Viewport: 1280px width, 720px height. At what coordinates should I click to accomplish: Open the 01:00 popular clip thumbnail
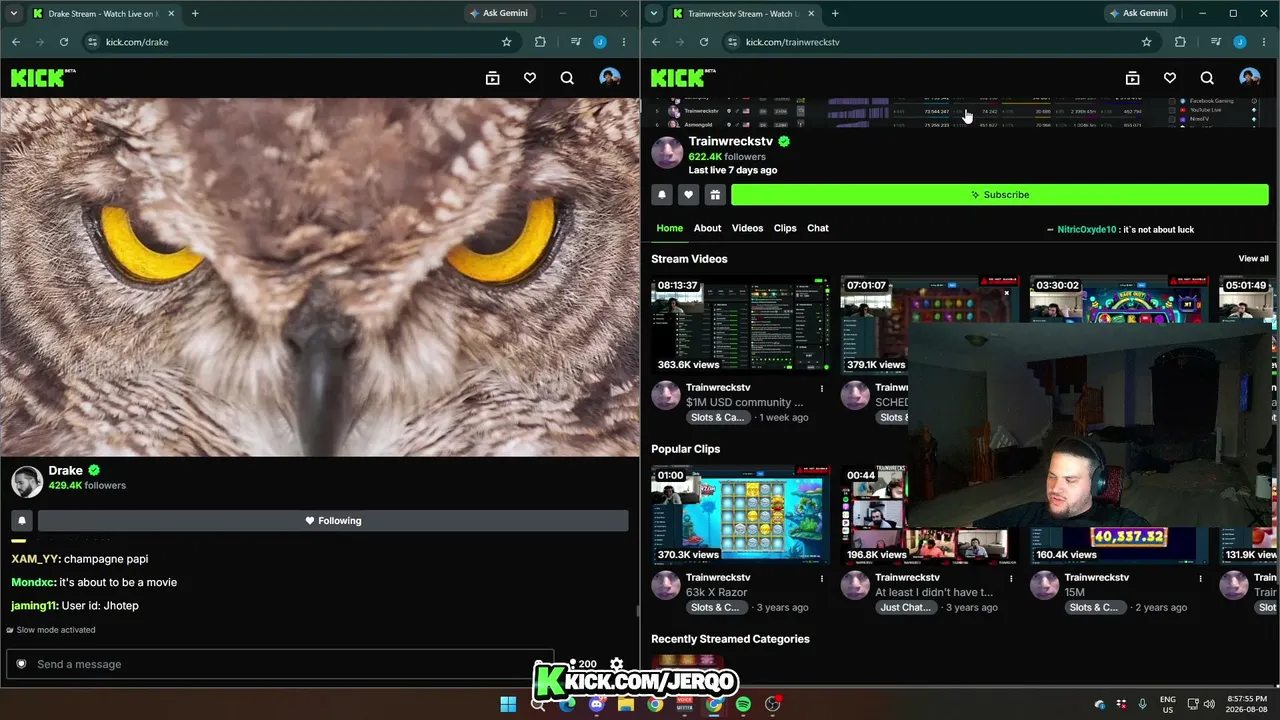[x=740, y=514]
